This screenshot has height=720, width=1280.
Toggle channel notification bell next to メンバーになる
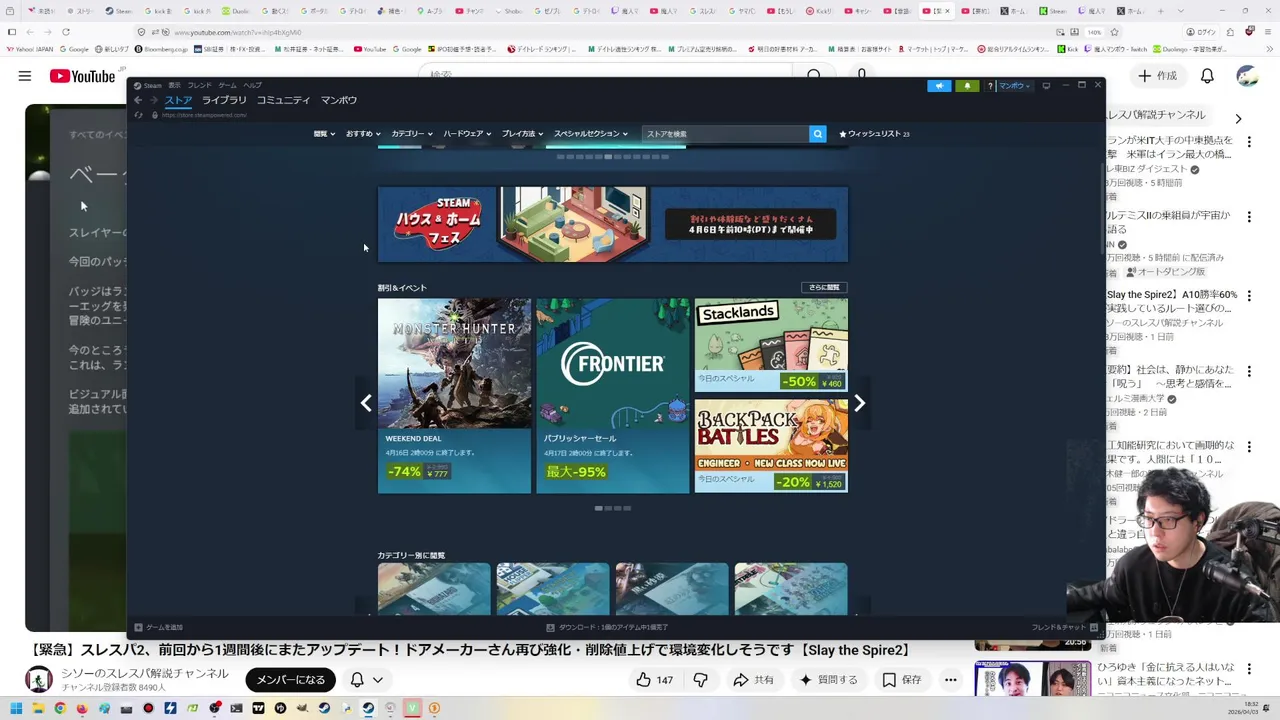(357, 680)
